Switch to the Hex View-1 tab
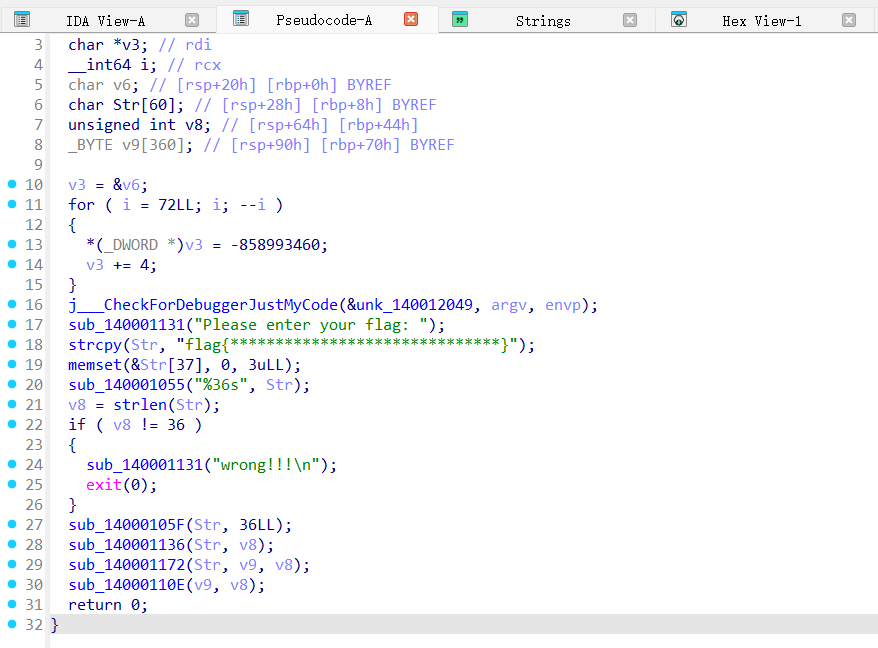Screen dimensions: 878x648 pos(761,21)
